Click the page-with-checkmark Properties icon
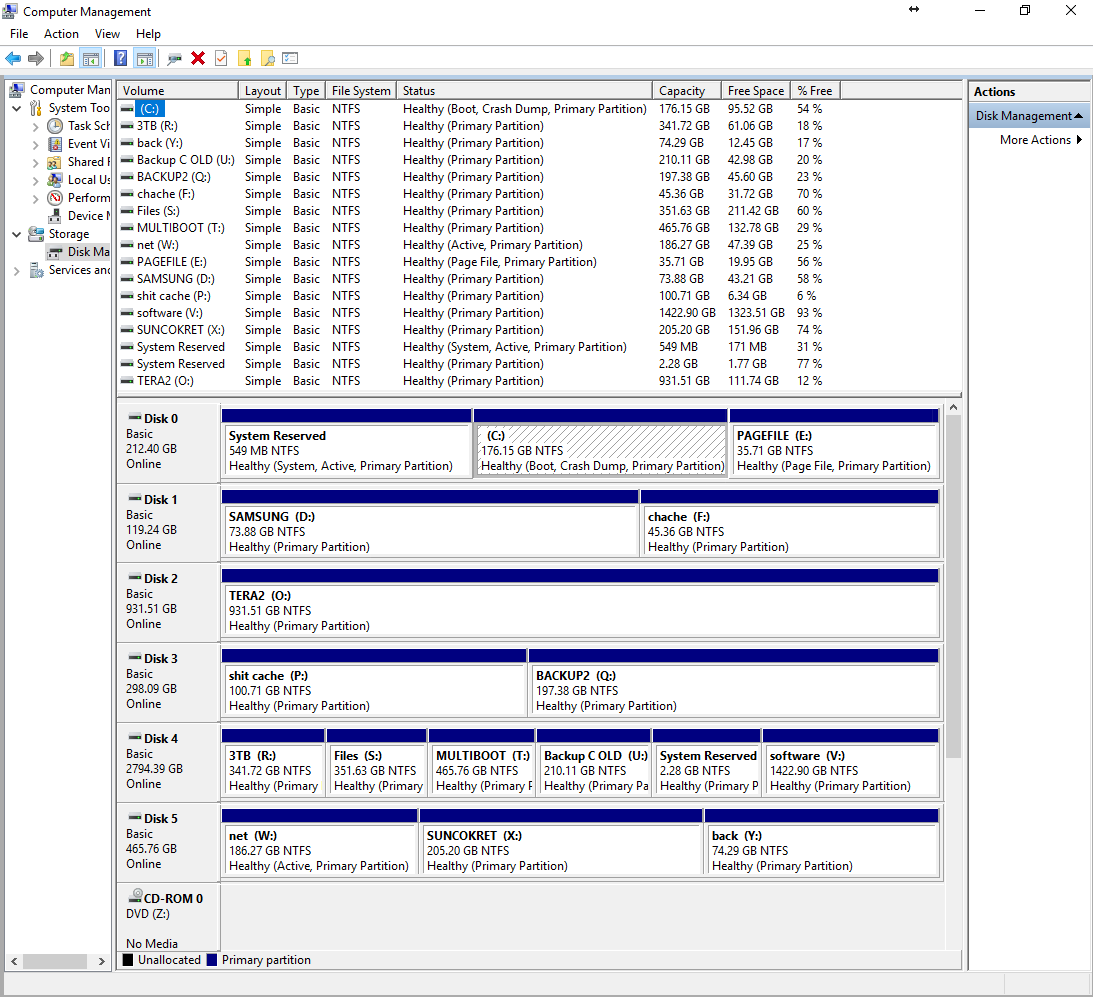 click(x=221, y=59)
